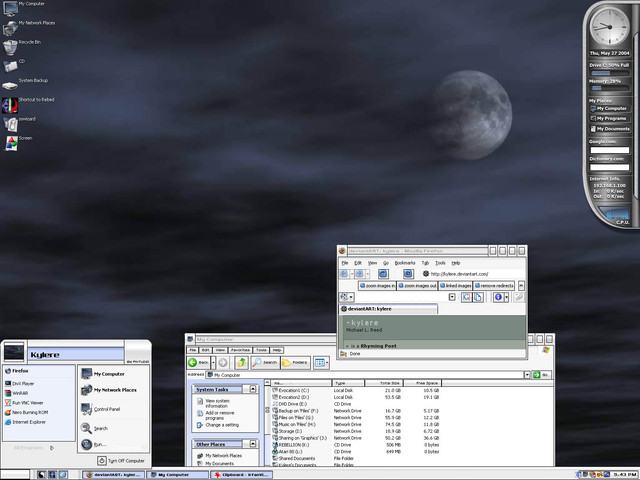The image size is (640, 480).
Task: Click My Documents in sidebar widget
Action: point(611,128)
